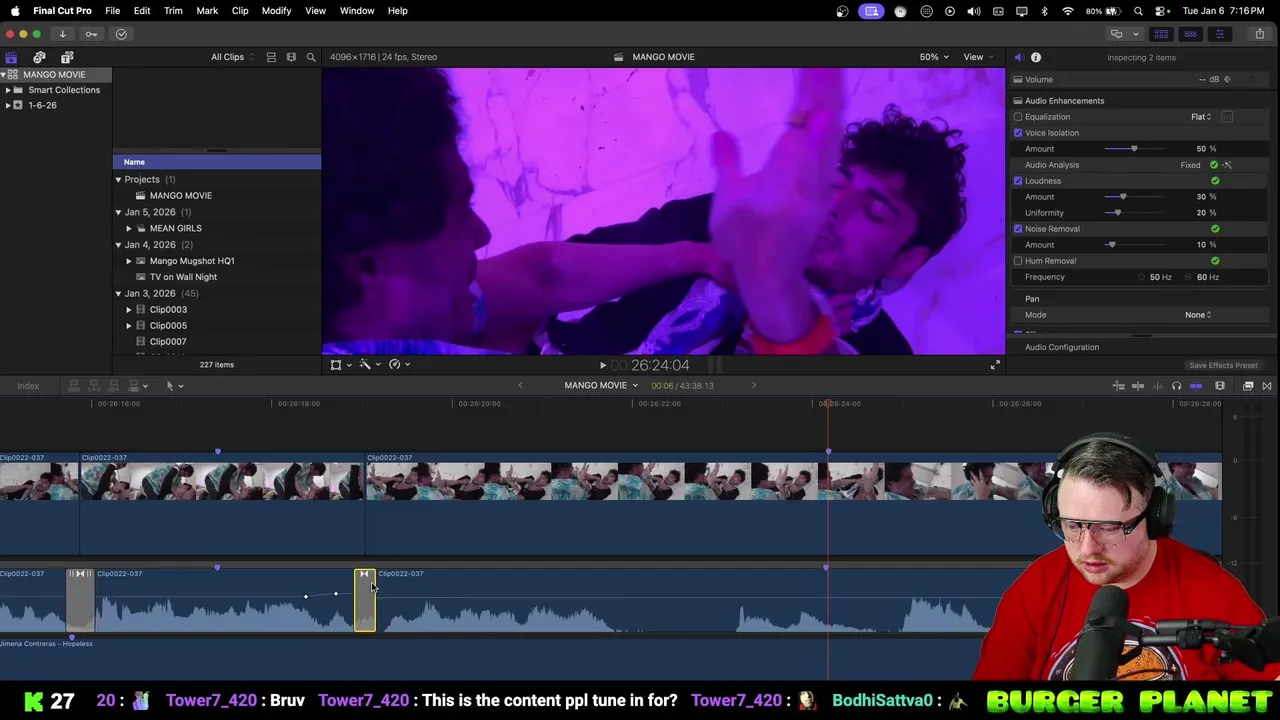Open the viewer View dropdown
The image size is (1280, 720).
[977, 57]
